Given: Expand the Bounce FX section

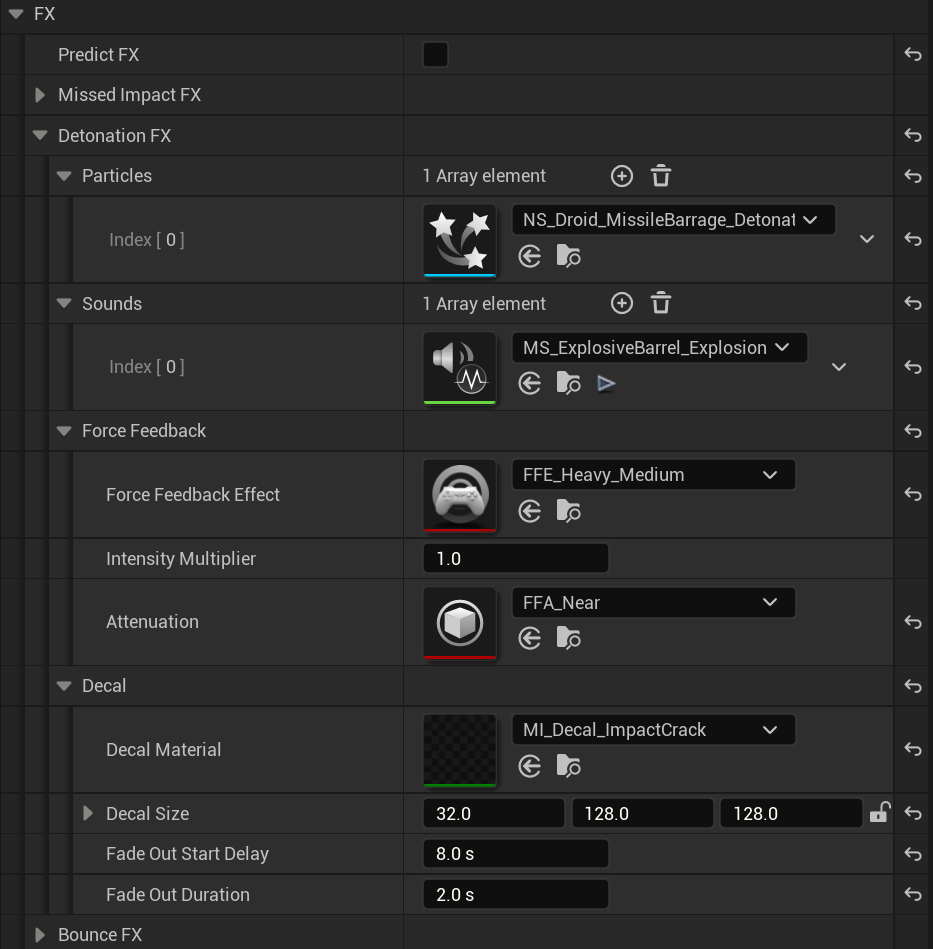Looking at the screenshot, I should (x=40, y=935).
